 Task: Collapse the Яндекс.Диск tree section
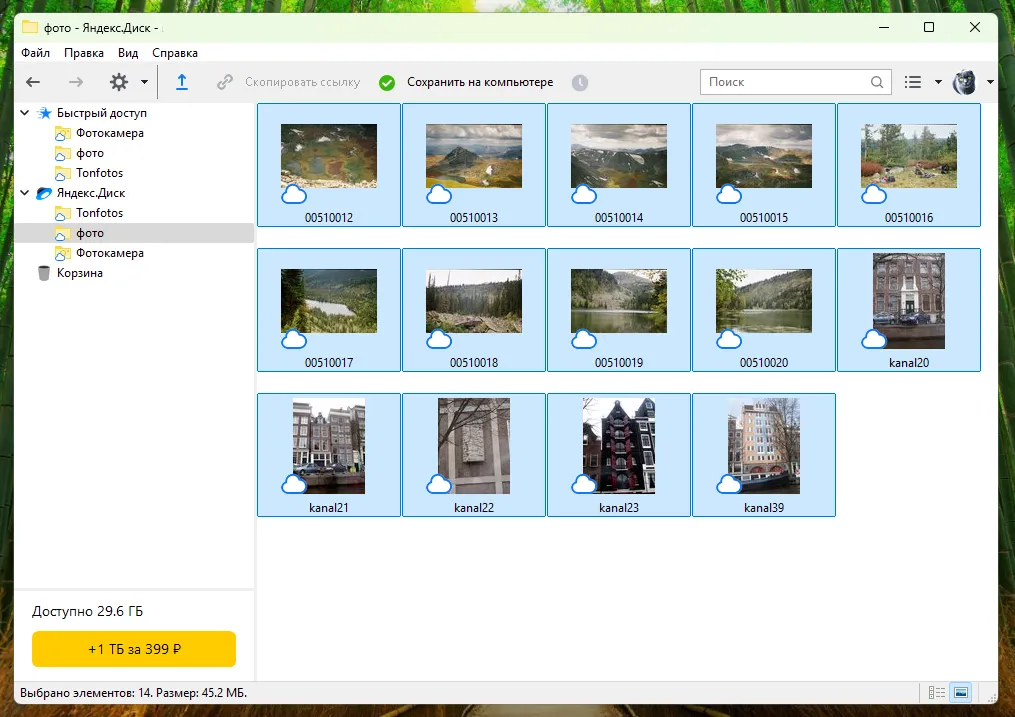pos(24,193)
